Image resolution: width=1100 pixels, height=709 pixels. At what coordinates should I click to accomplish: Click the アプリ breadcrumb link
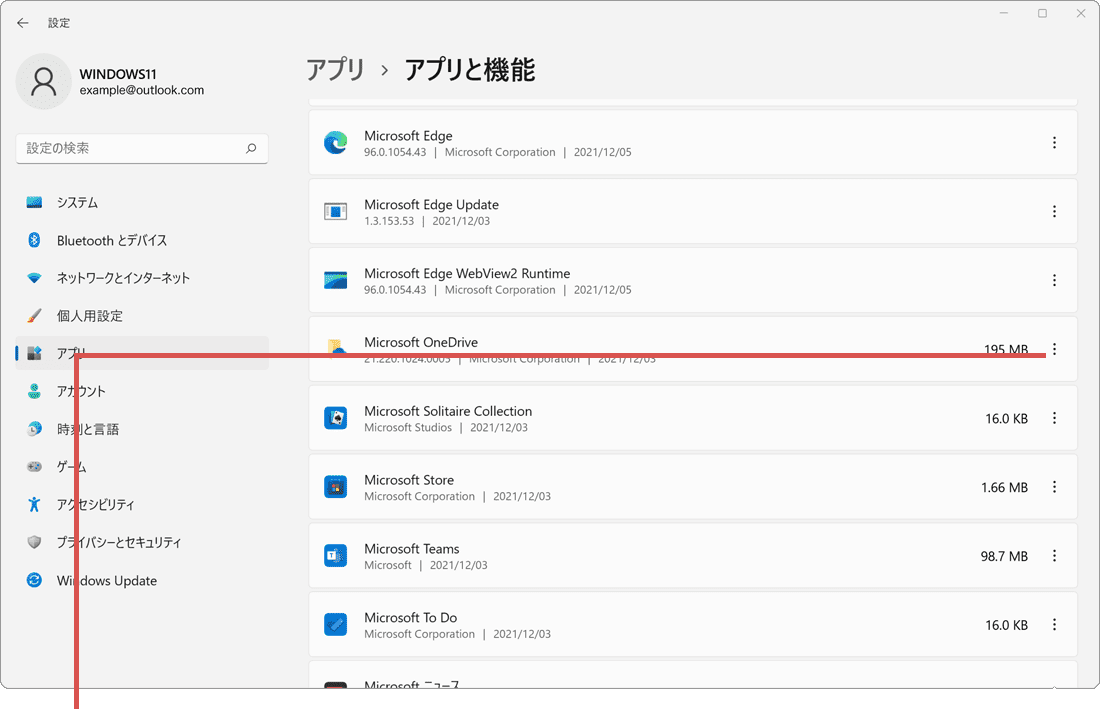(335, 70)
